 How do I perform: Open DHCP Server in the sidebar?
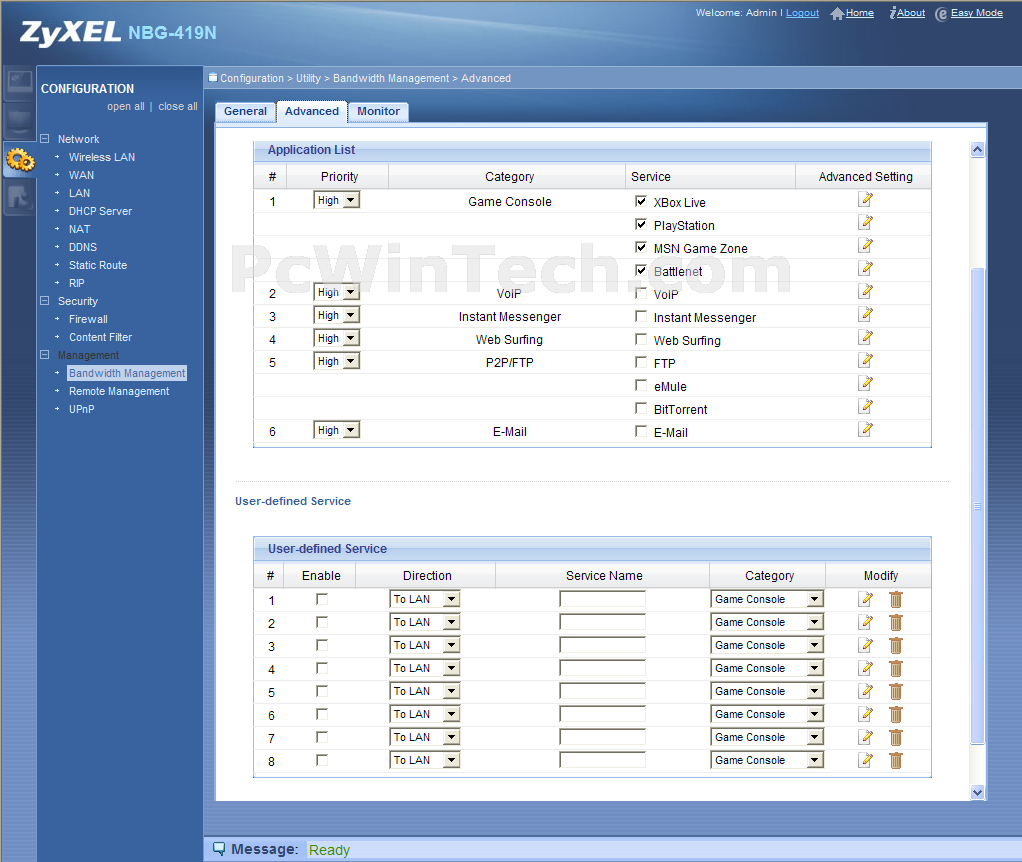click(x=100, y=211)
